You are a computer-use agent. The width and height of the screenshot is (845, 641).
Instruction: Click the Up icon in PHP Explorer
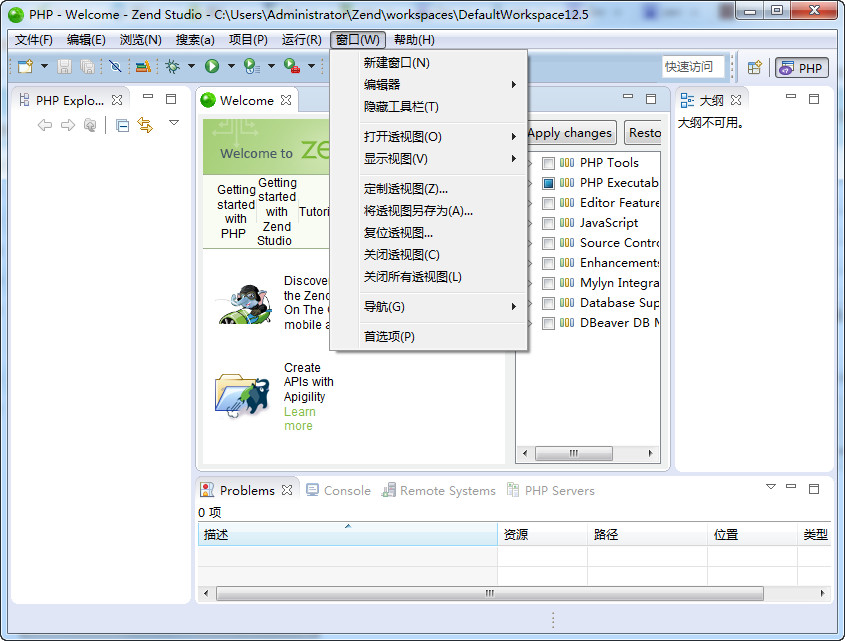[90, 126]
